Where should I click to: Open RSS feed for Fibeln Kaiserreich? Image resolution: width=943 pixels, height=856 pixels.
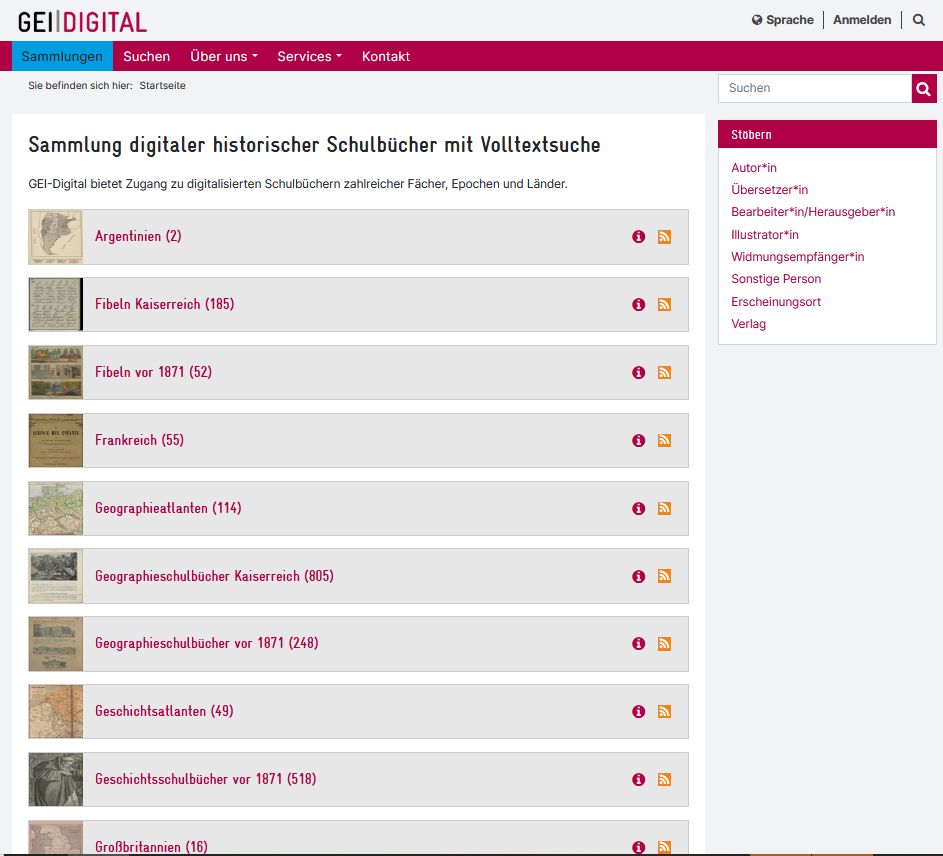[x=665, y=305]
